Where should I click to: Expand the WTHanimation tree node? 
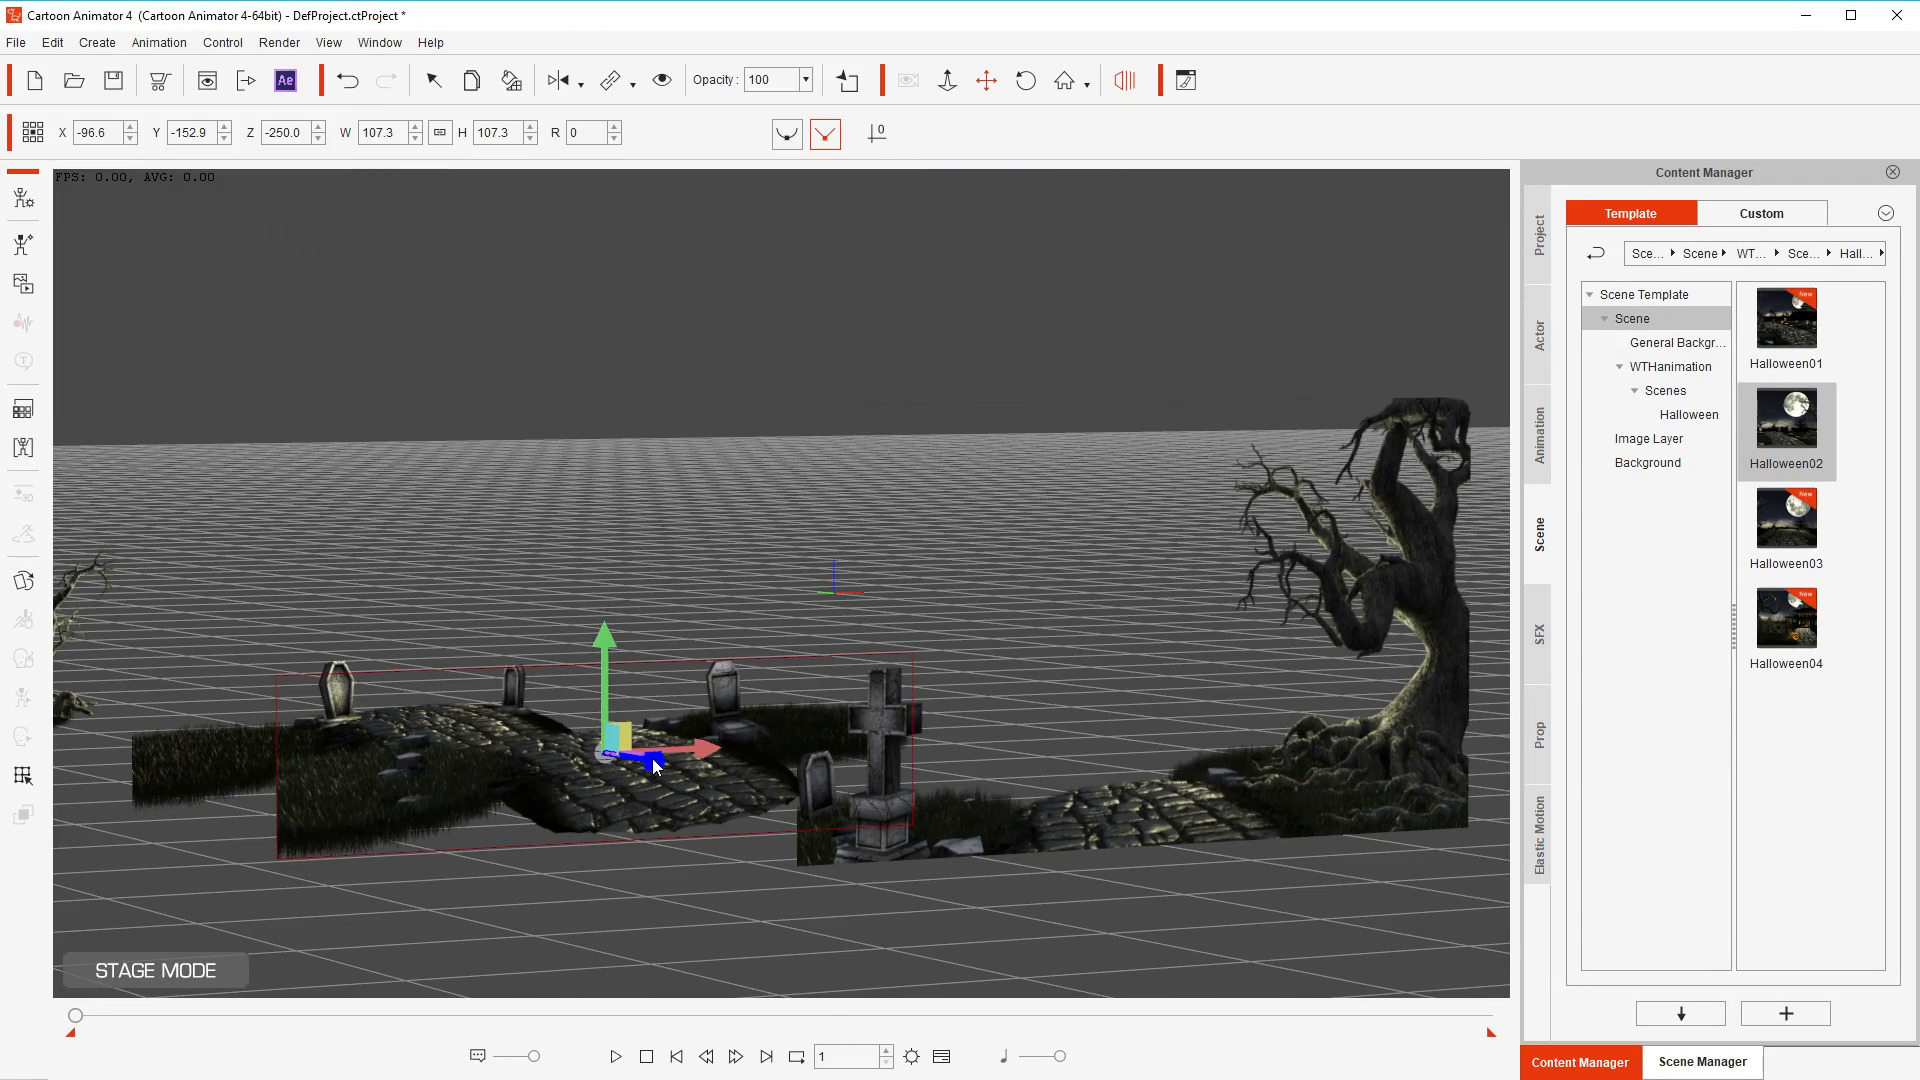coord(1619,367)
